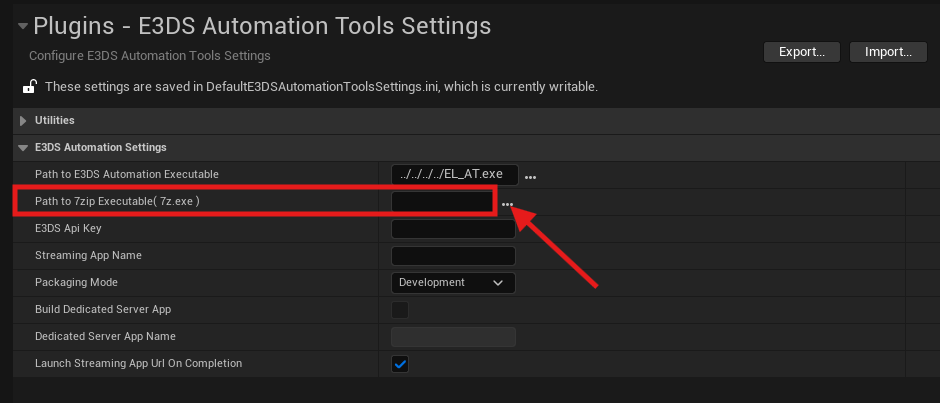
Task: Click the E3DS Automation Executable path field
Action: [454, 175]
